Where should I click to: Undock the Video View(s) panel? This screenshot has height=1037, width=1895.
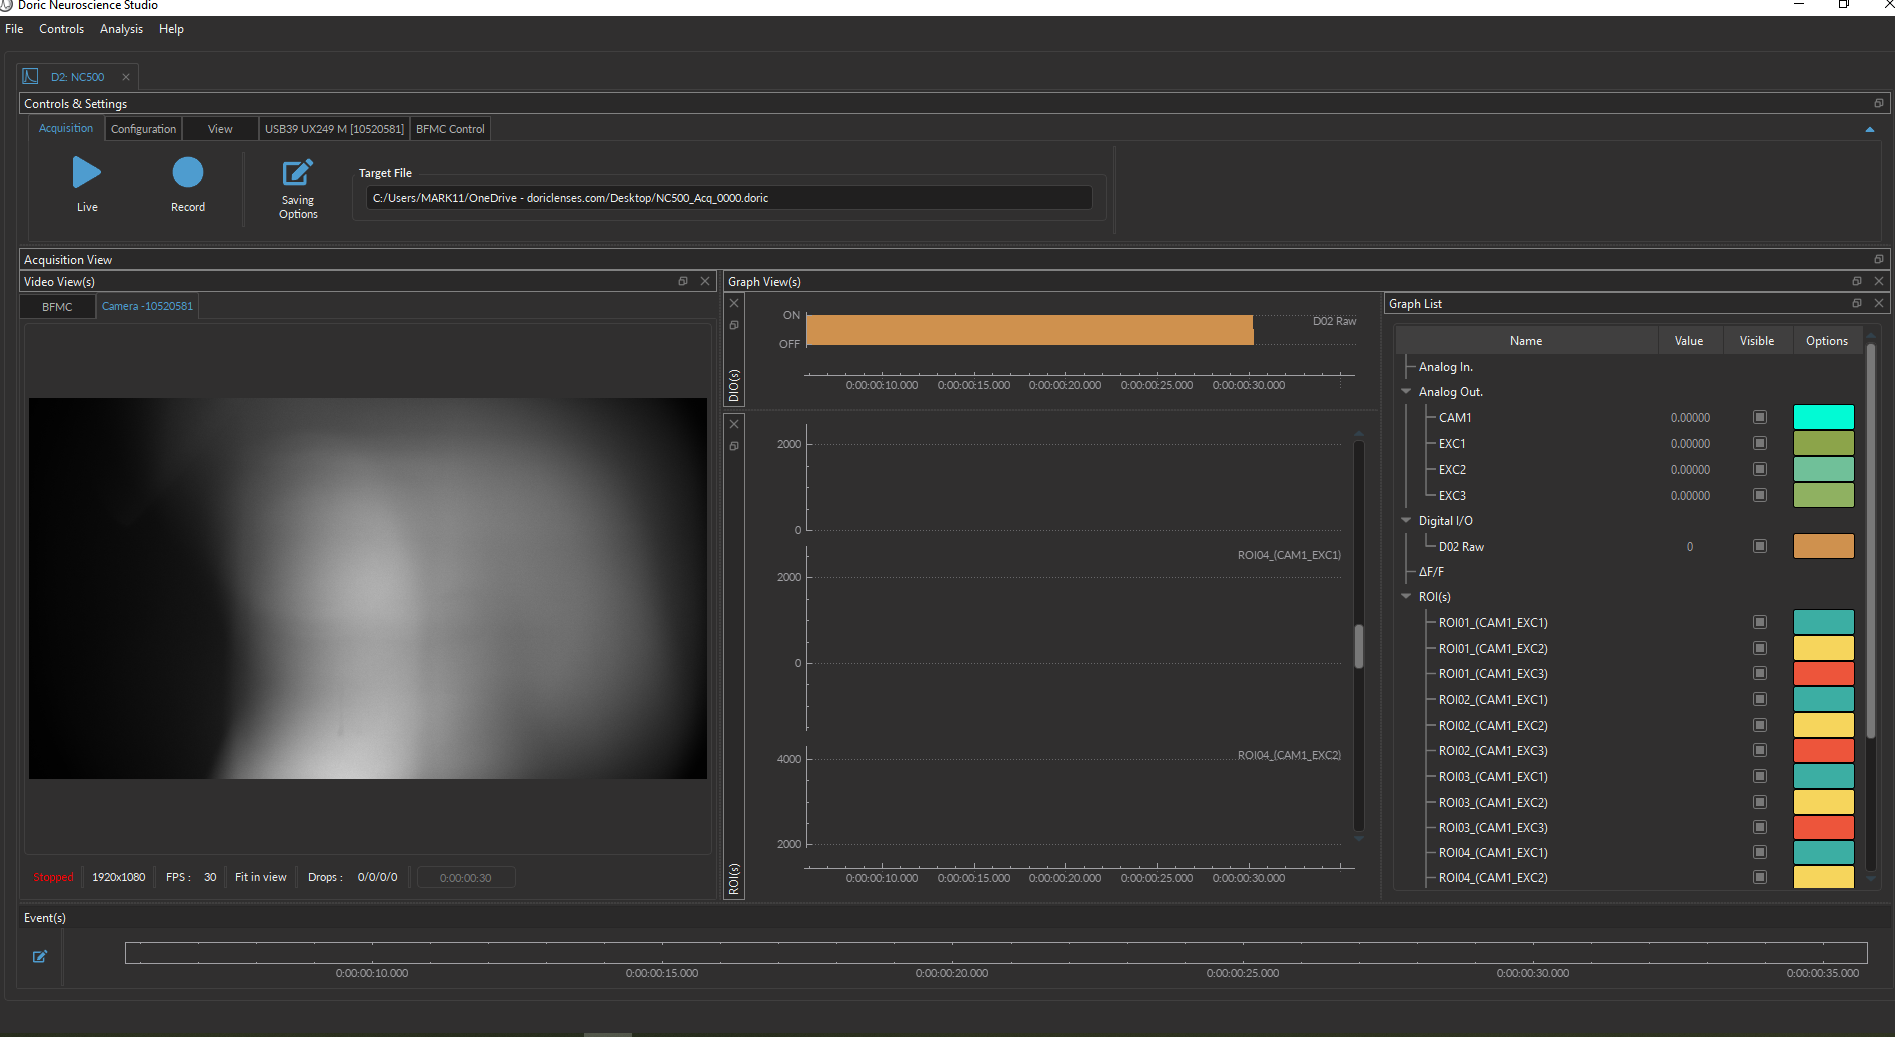point(684,281)
